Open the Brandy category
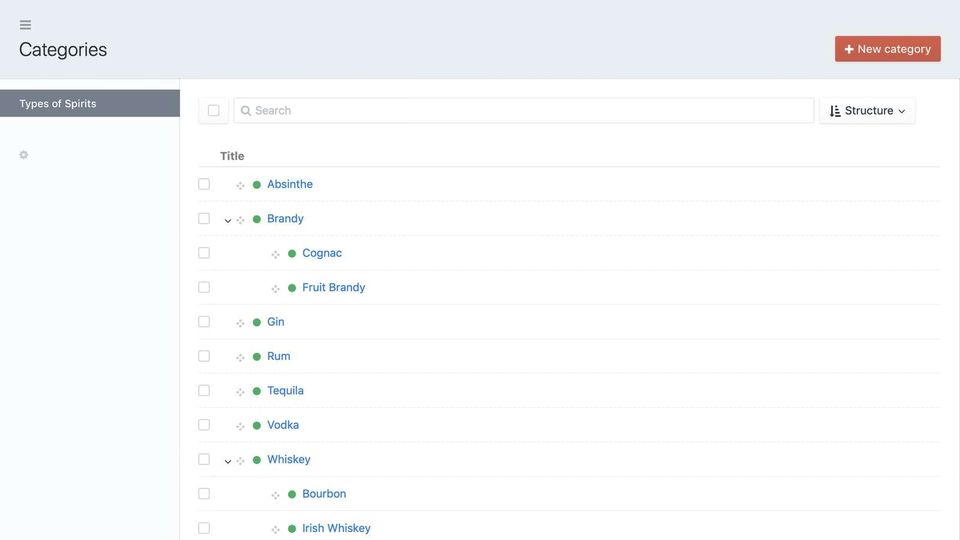The width and height of the screenshot is (960, 540). pyautogui.click(x=285, y=219)
